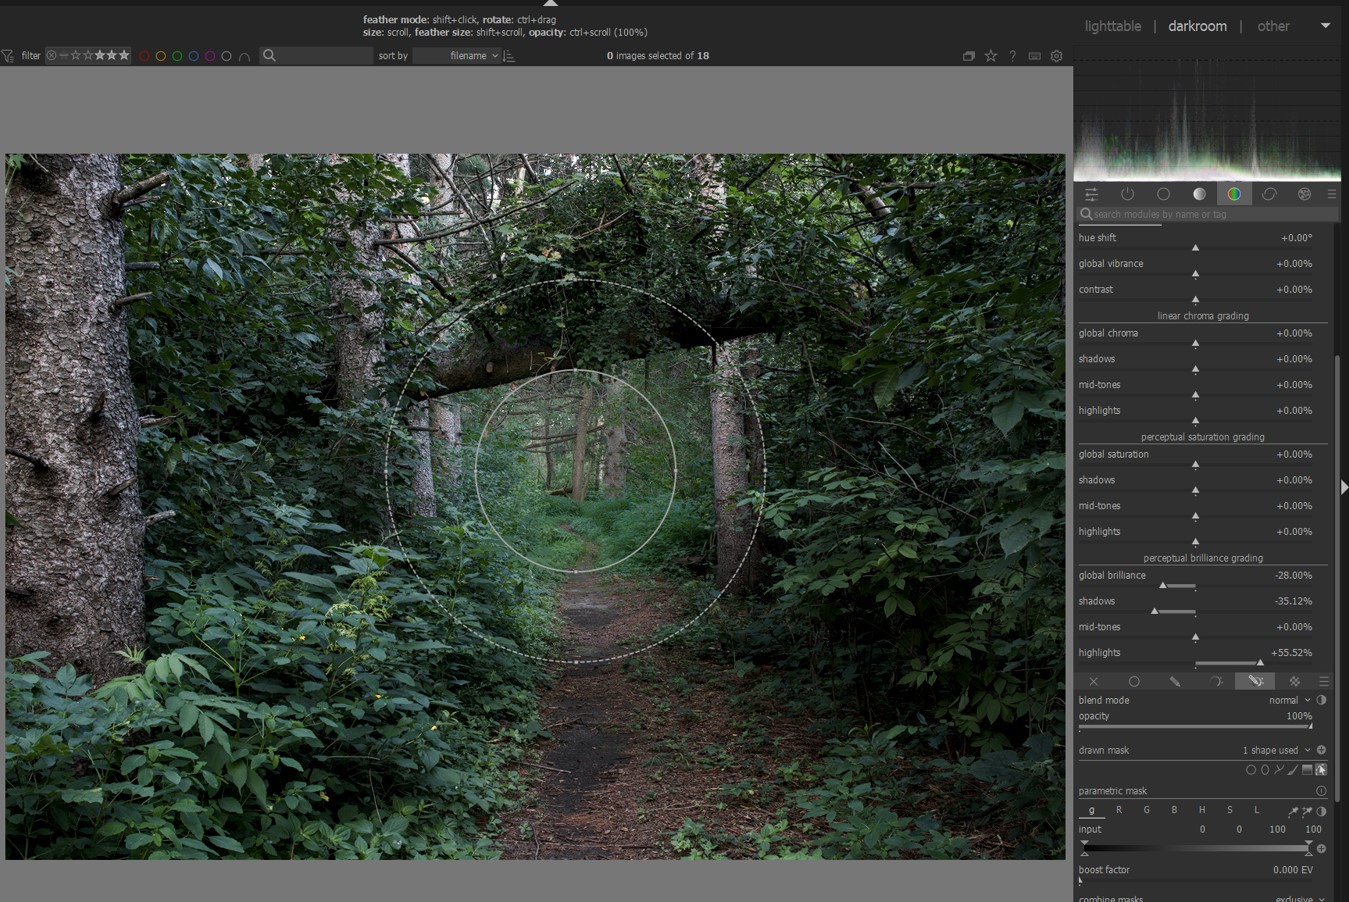Open the 'other' views menu
The image size is (1349, 902).
coord(1273,26)
